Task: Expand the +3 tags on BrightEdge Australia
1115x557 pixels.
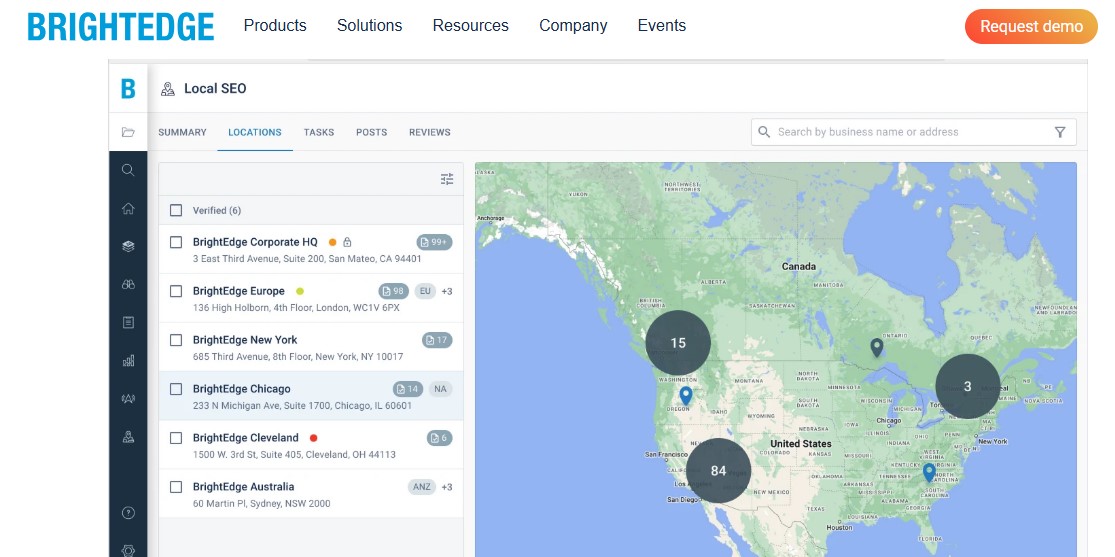Action: tap(447, 487)
